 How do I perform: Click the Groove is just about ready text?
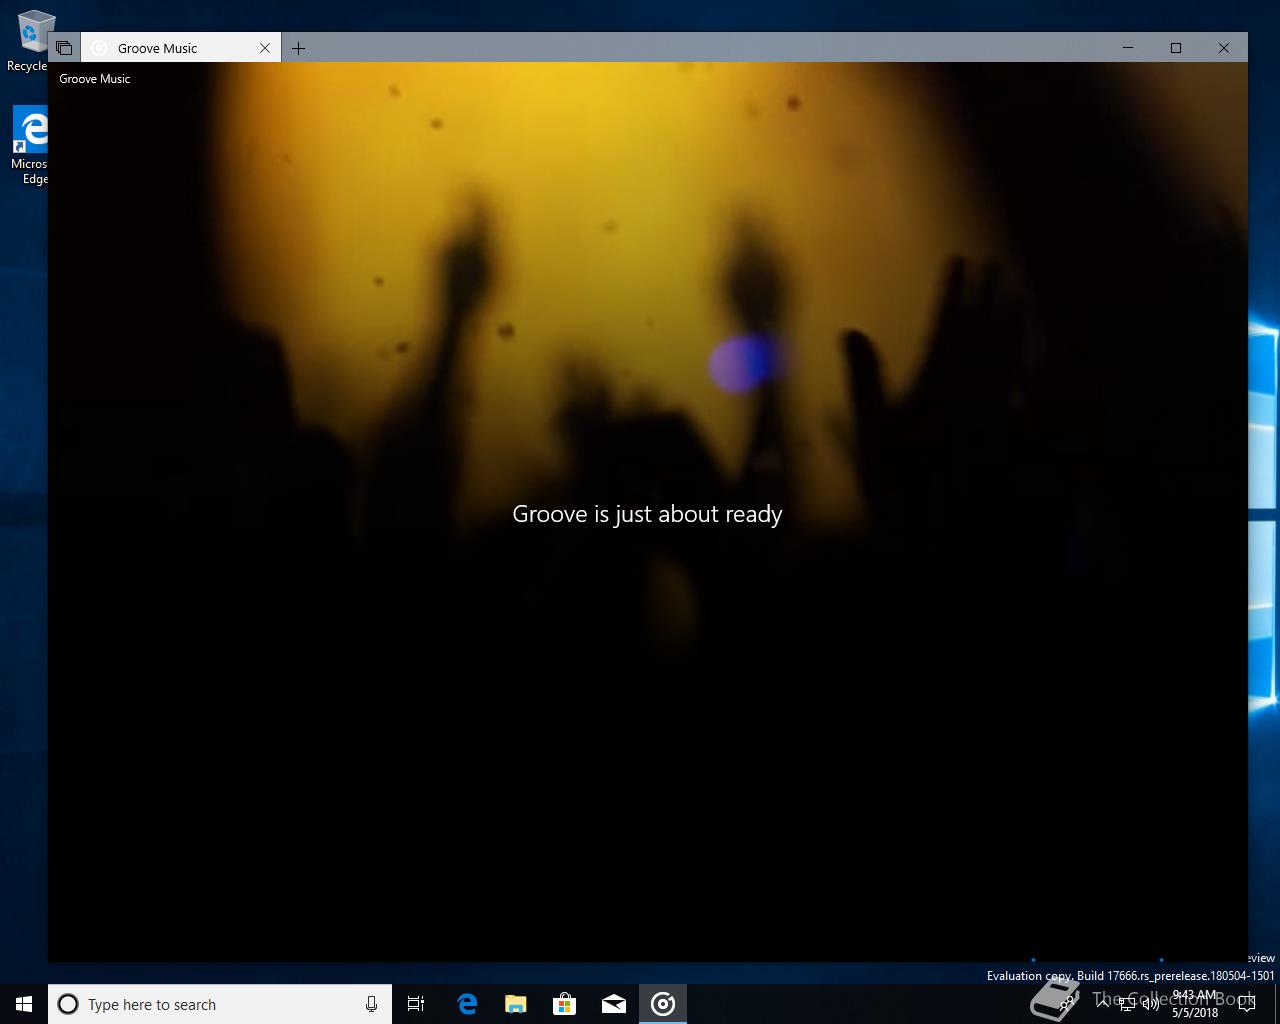pyautogui.click(x=647, y=514)
